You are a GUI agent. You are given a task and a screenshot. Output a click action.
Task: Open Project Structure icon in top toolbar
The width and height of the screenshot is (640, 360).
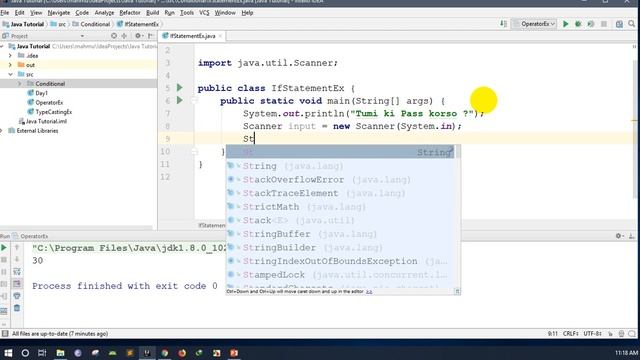[619, 24]
